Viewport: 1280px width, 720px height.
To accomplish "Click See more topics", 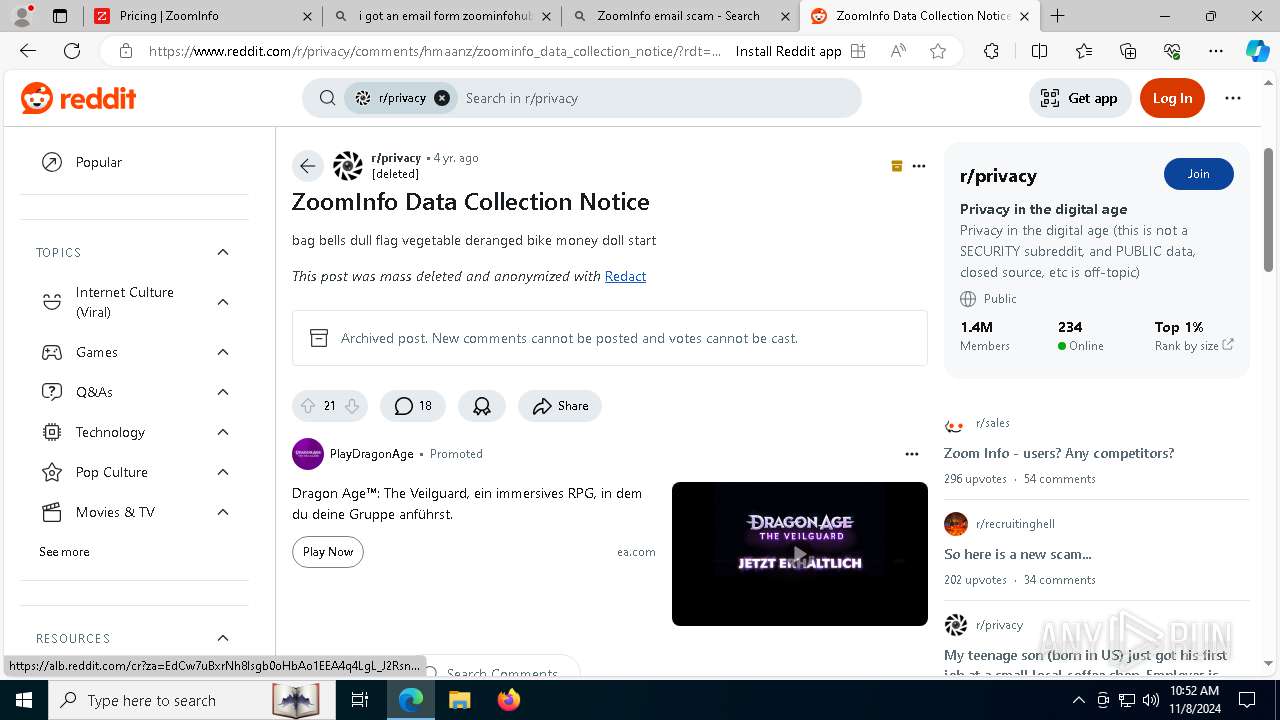I will (x=64, y=552).
